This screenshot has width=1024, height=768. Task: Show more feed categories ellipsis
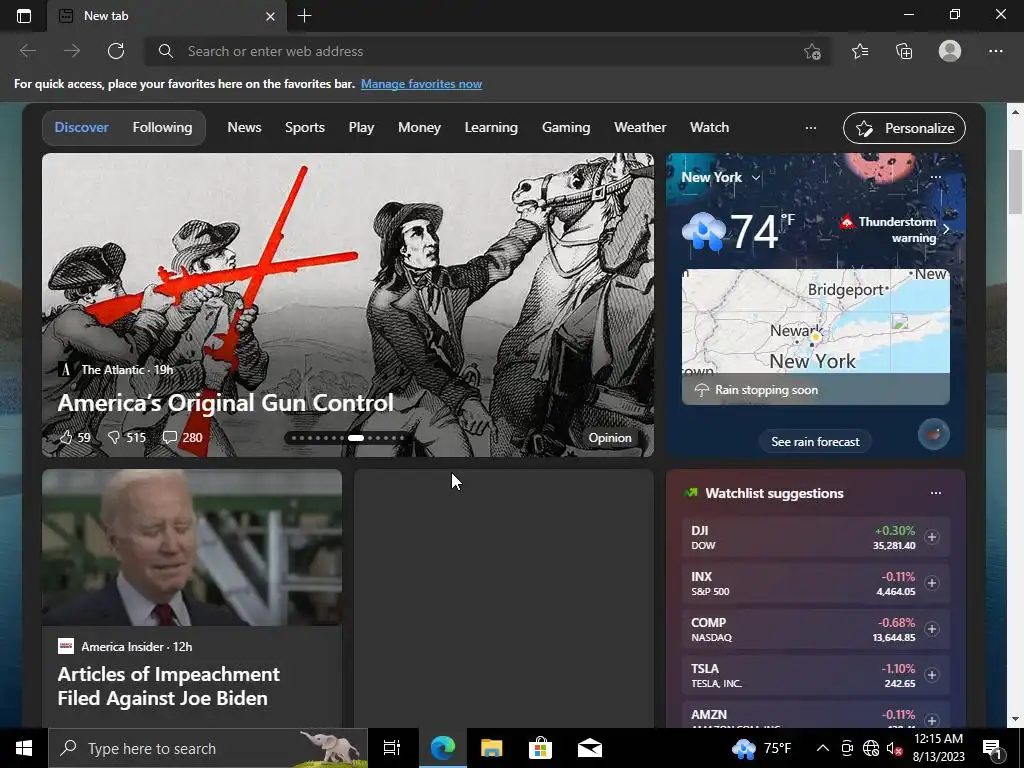[810, 128]
